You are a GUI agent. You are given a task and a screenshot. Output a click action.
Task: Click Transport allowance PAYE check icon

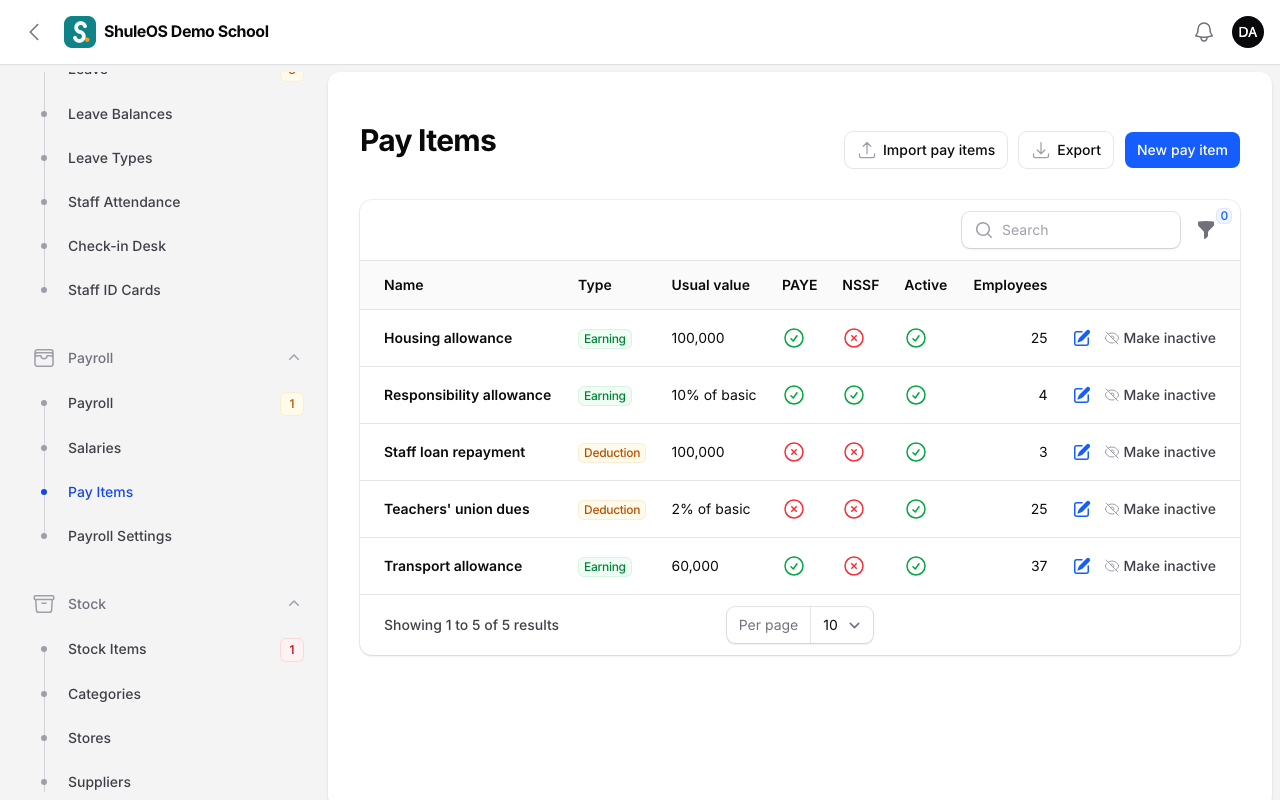point(794,566)
